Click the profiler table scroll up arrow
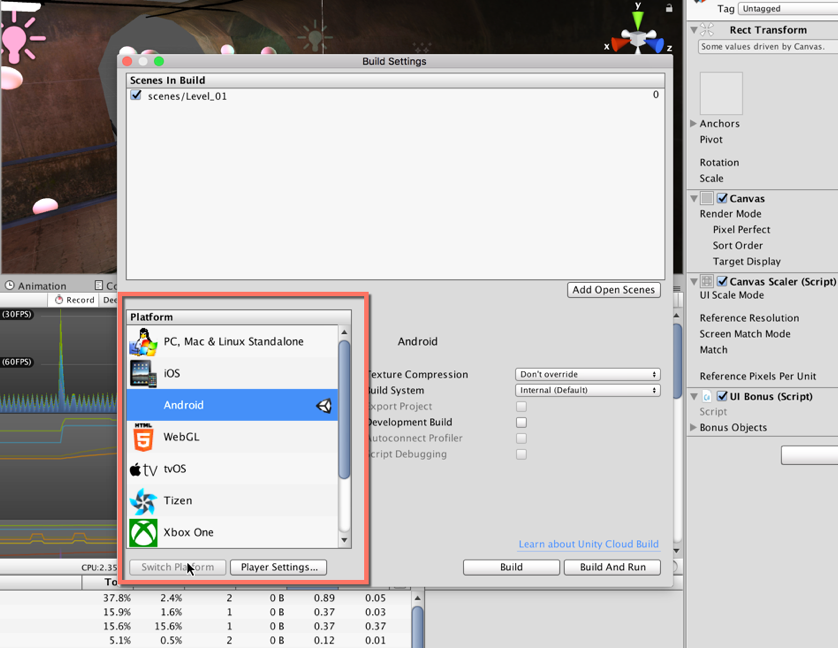Viewport: 838px width, 648px height. (x=418, y=598)
